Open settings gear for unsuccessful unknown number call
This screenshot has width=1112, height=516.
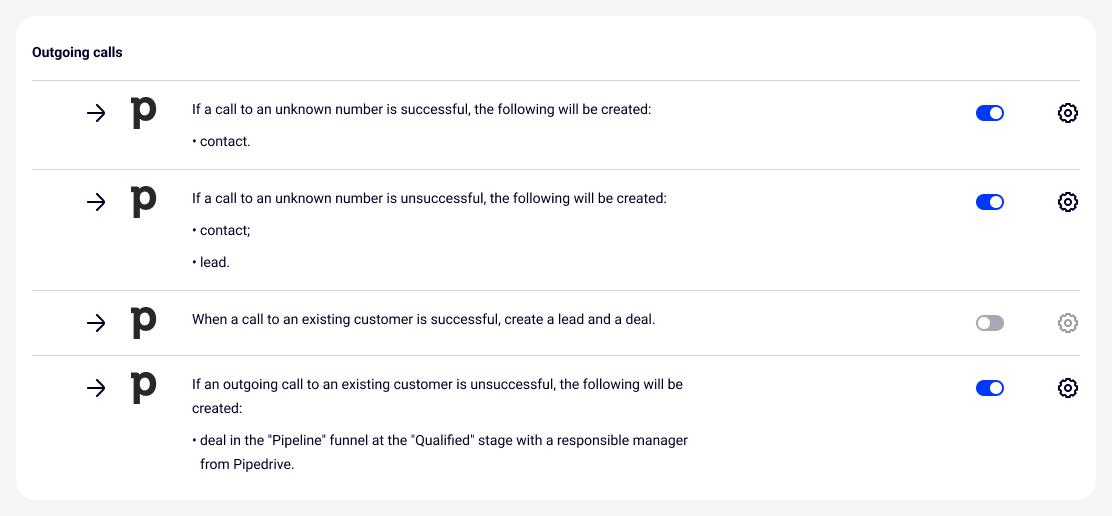coord(1067,202)
